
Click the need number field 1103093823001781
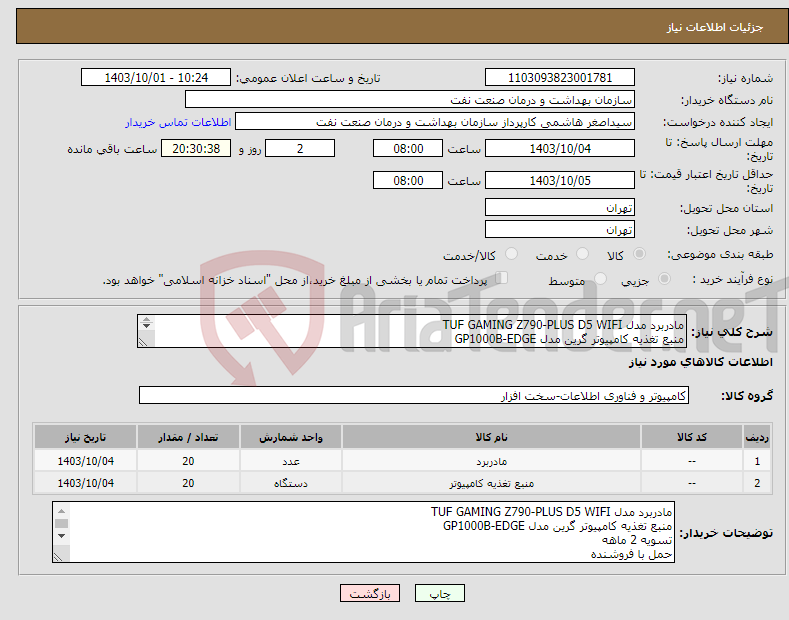point(560,78)
